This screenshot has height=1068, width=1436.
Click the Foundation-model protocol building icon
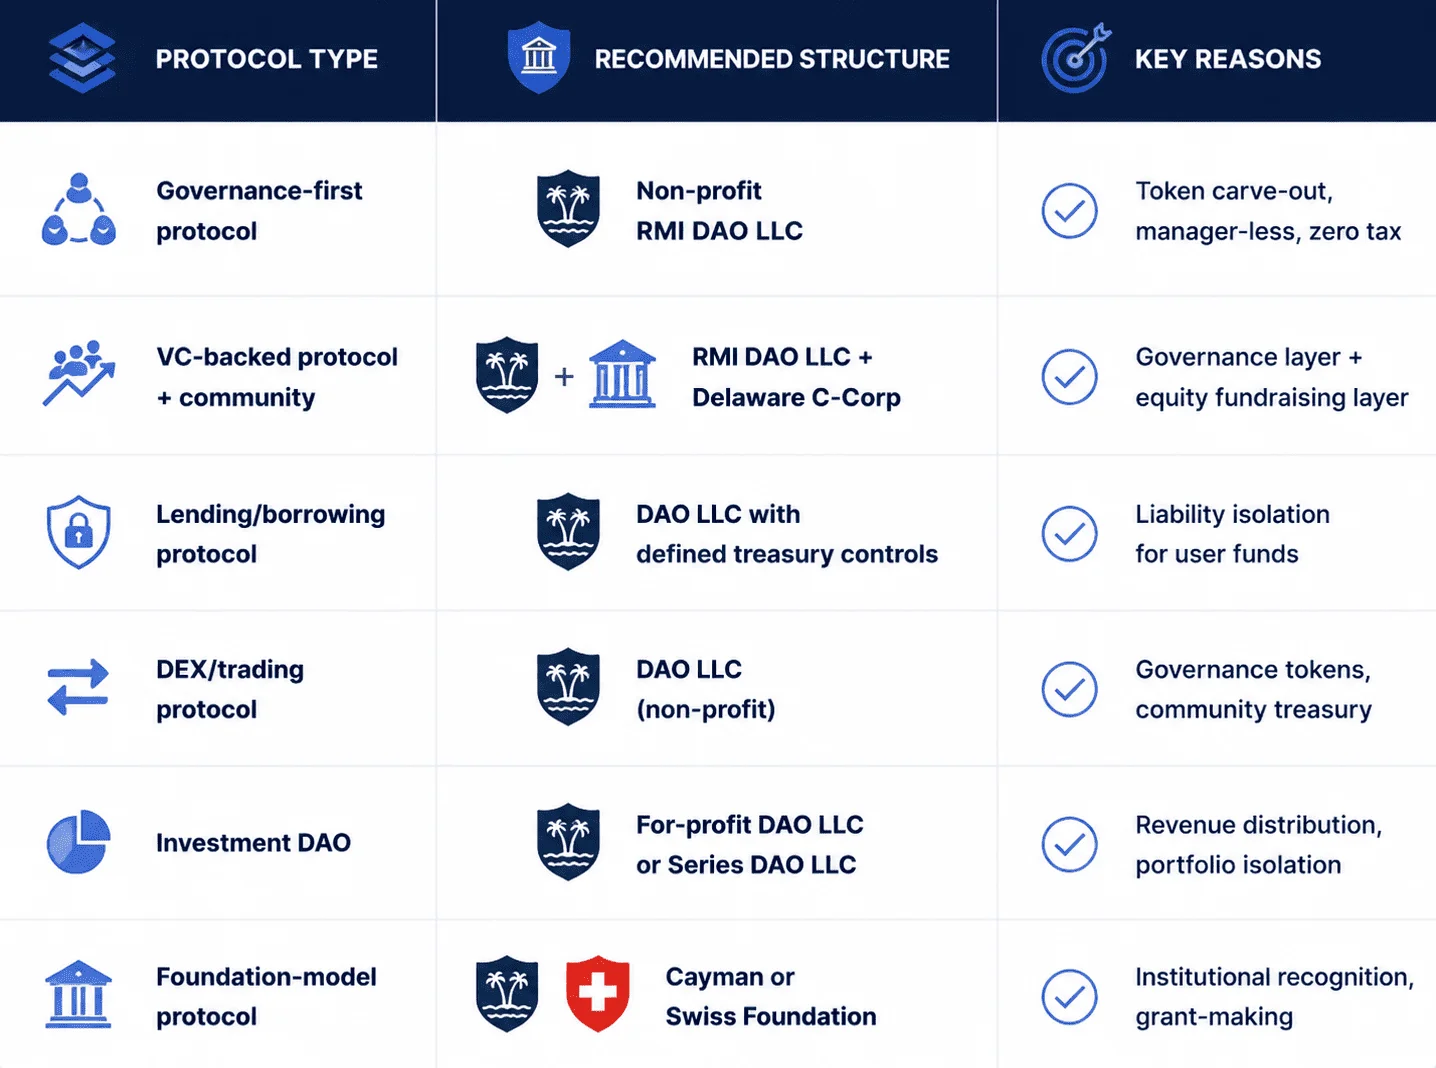78,995
